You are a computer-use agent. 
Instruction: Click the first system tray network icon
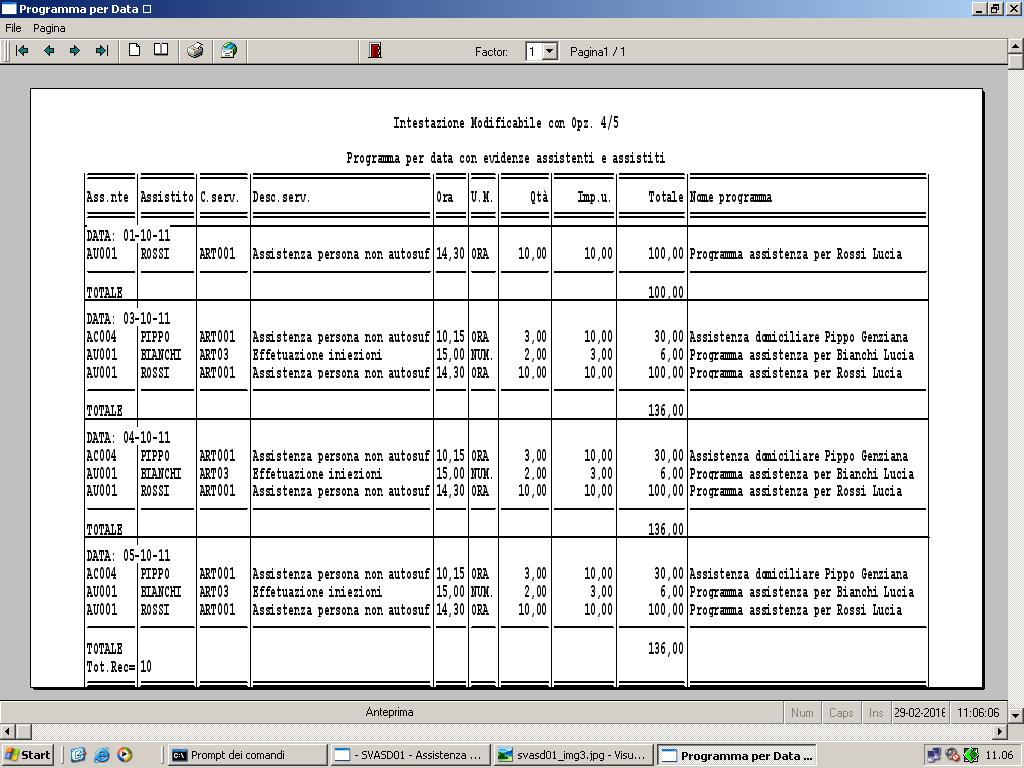pos(934,756)
